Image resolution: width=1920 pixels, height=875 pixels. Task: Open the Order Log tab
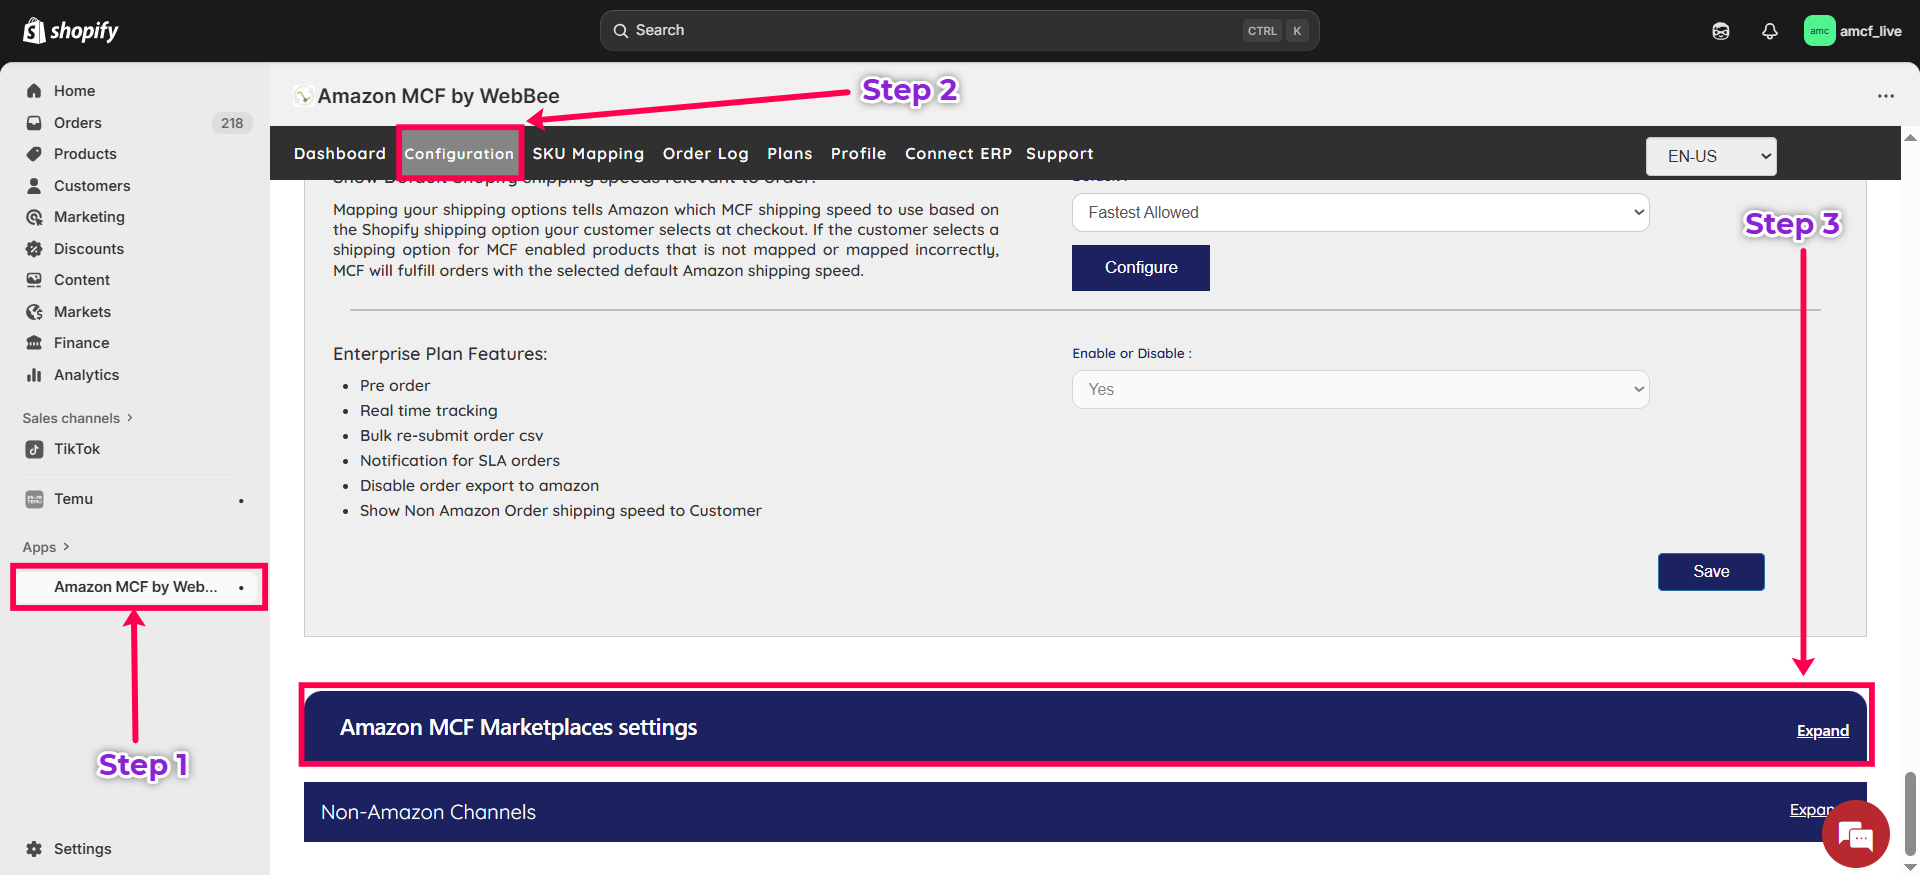705,154
